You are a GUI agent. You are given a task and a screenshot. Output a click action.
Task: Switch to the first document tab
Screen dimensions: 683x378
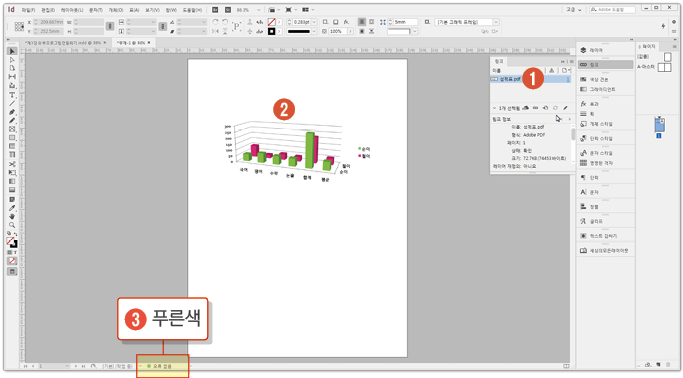click(x=65, y=43)
